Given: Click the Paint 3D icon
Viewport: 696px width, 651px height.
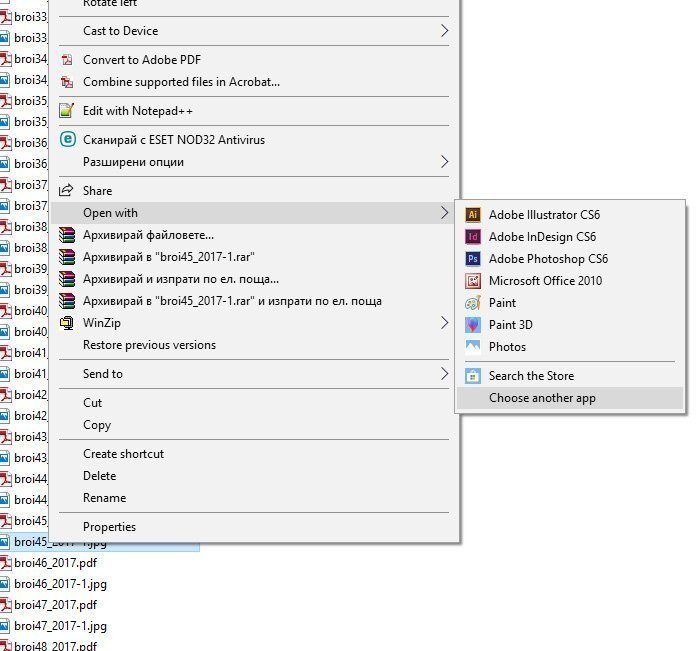Looking at the screenshot, I should pos(473,325).
